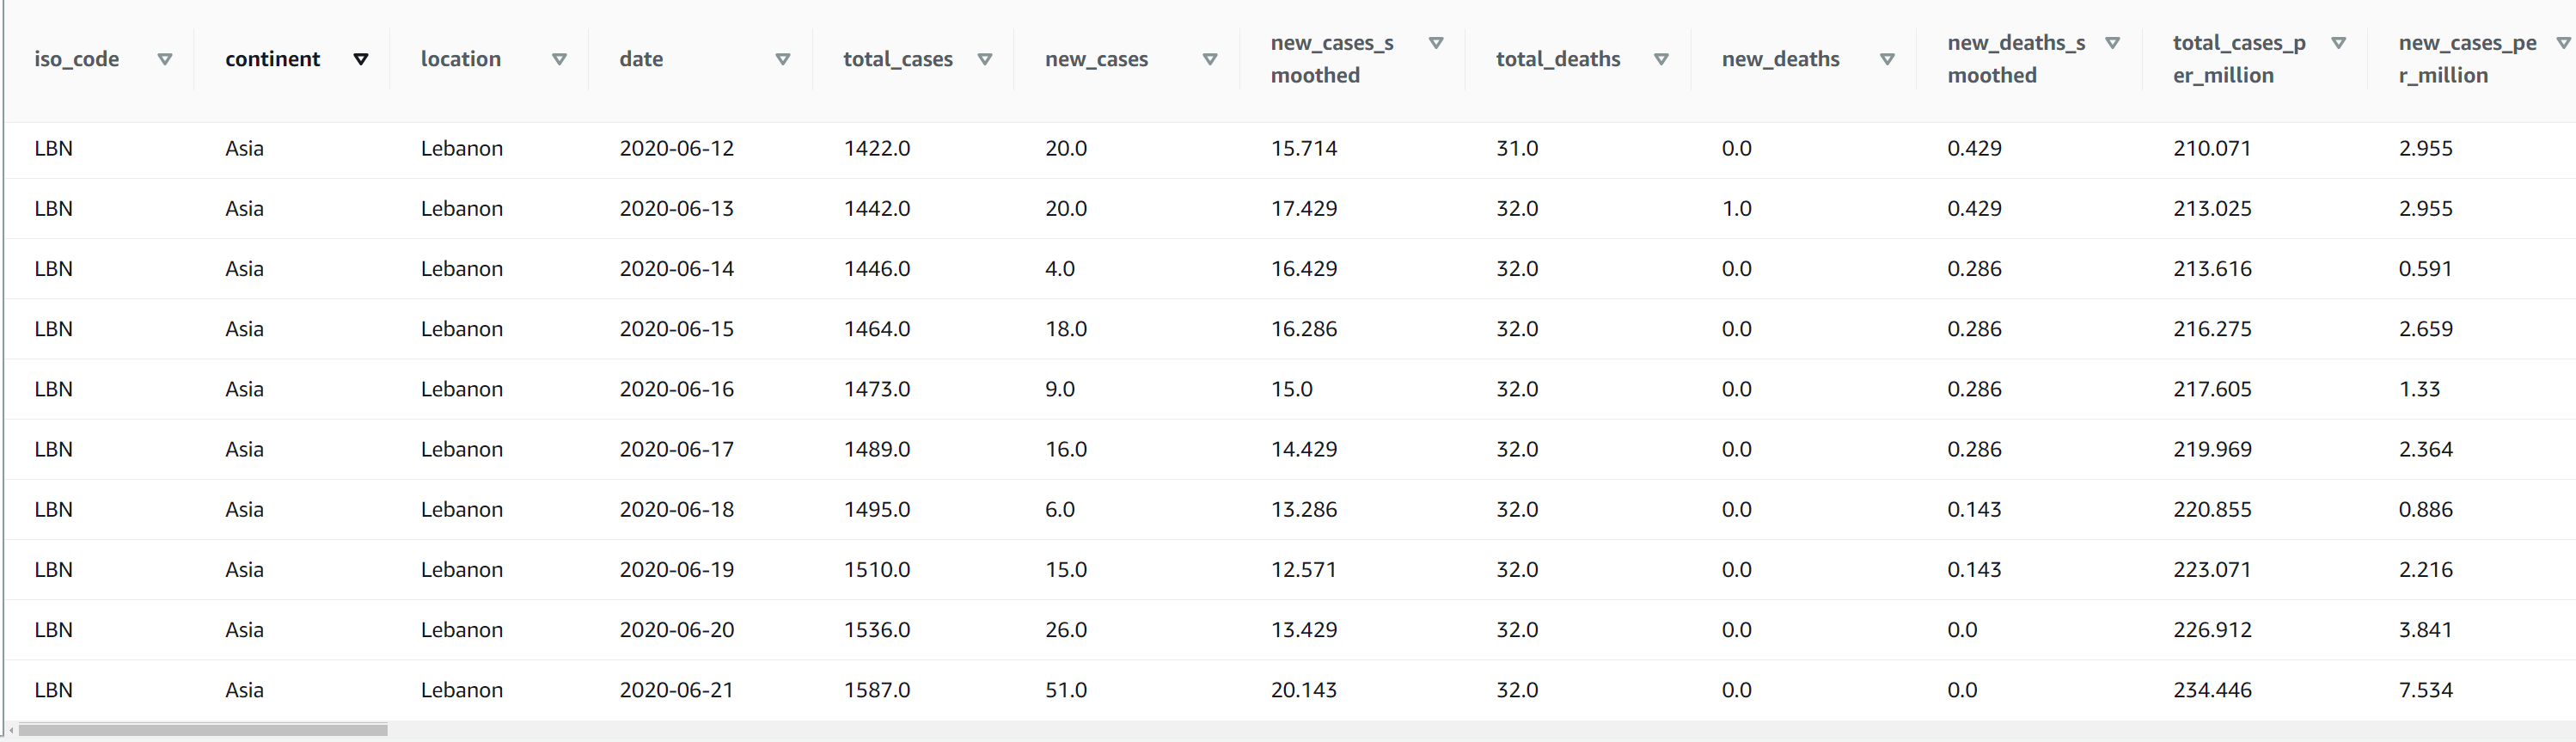Image resolution: width=2576 pixels, height=742 pixels.
Task: Click the total_cases cell showing 1587.0
Action: click(x=876, y=690)
